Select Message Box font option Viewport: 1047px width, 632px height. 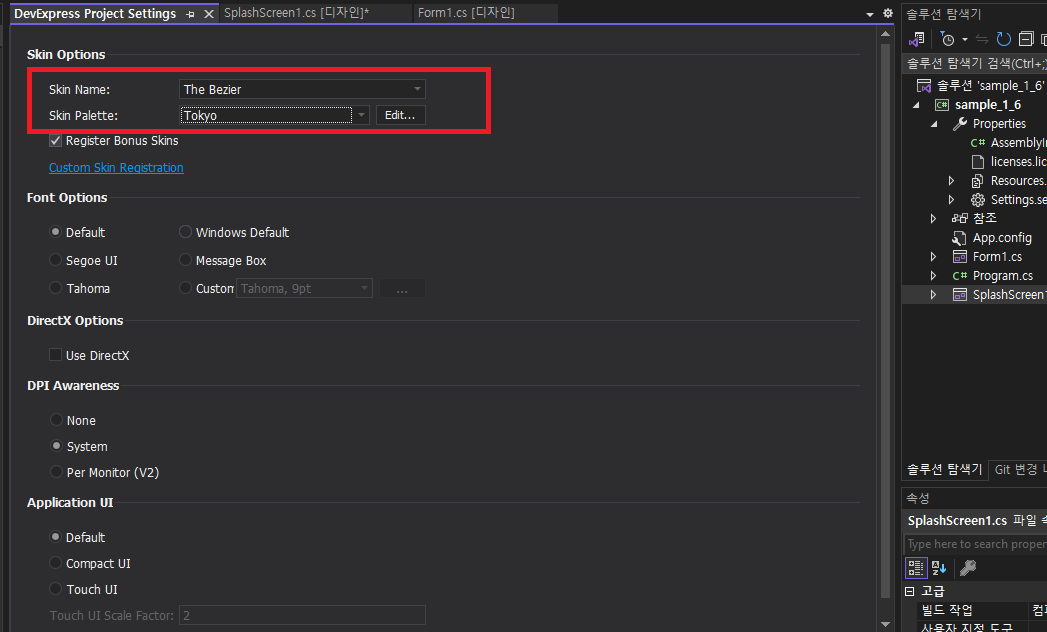[186, 260]
